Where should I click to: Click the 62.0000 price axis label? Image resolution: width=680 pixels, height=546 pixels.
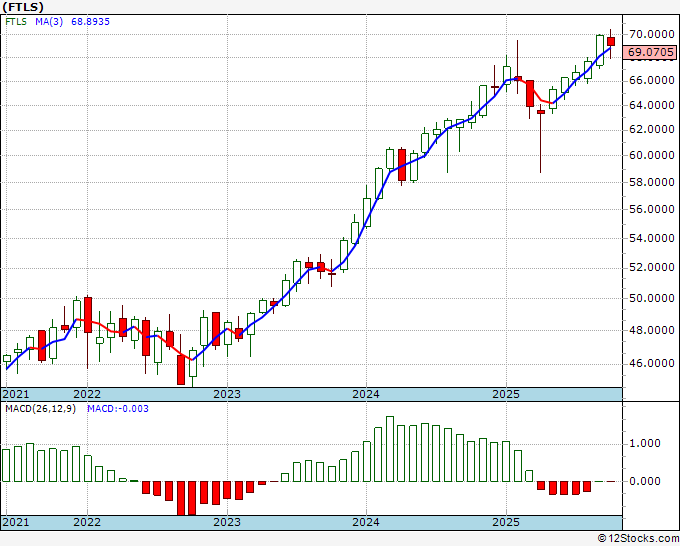[651, 129]
